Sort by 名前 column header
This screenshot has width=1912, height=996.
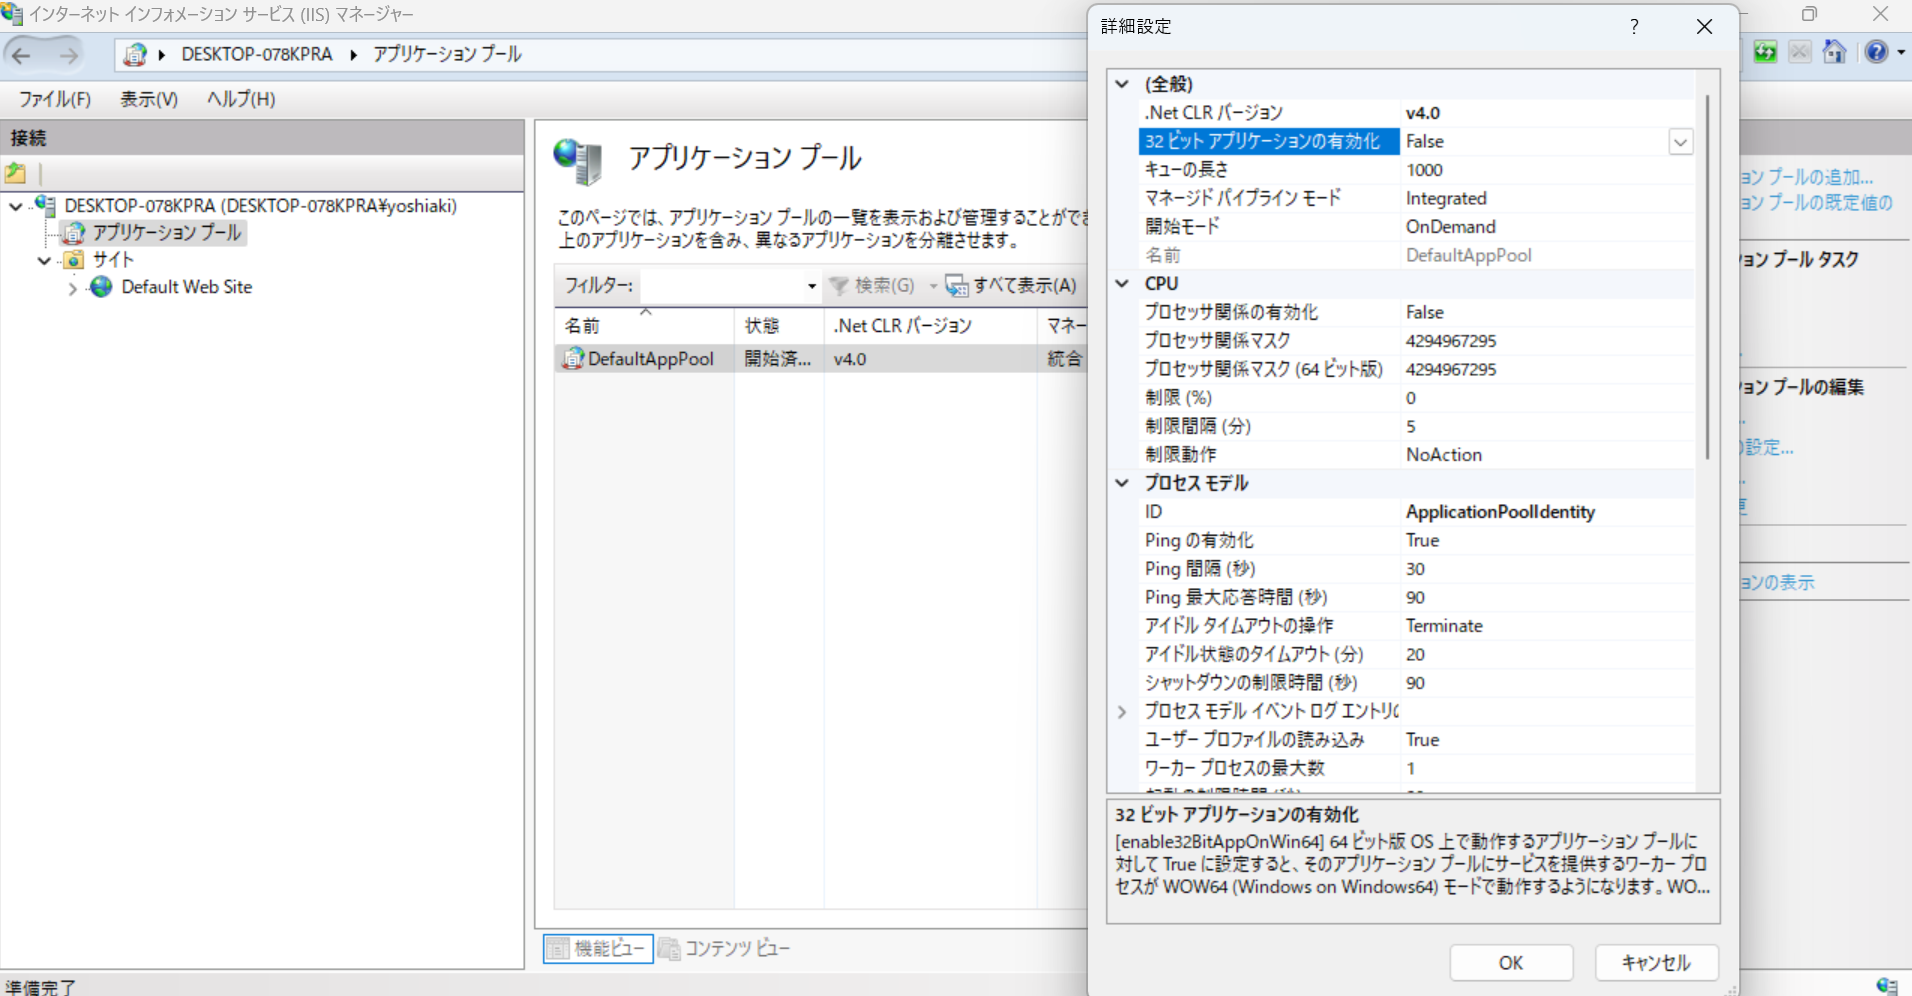coord(644,326)
